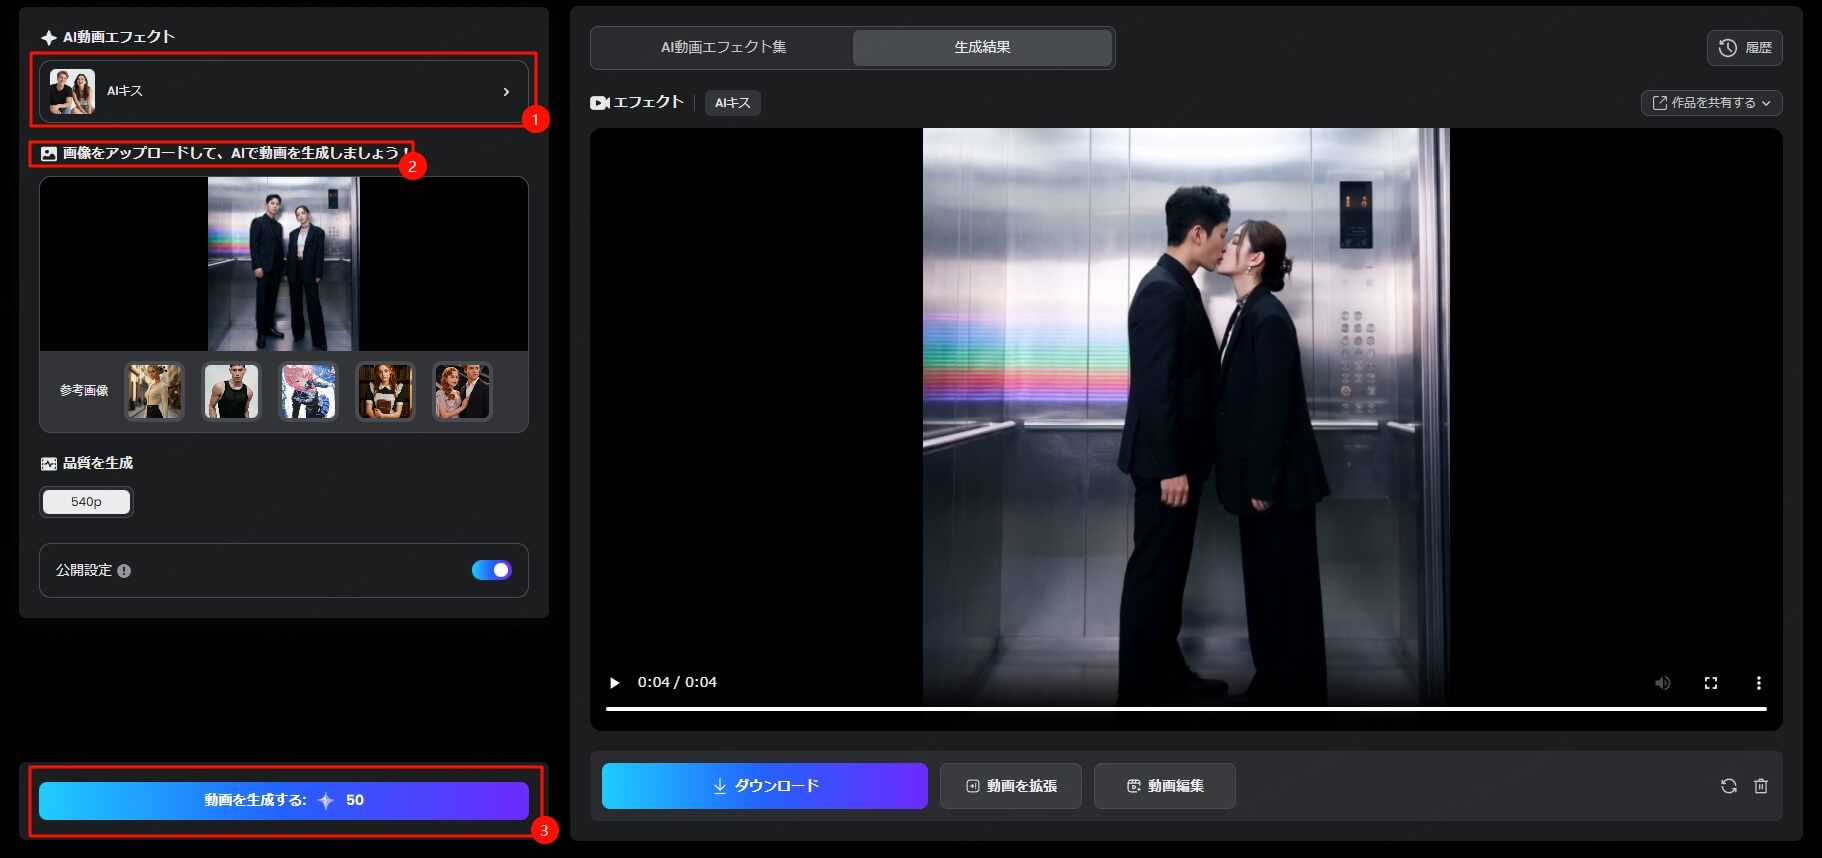The width and height of the screenshot is (1822, 858).
Task: Select the anime-style pink hair reference image
Action: (308, 391)
